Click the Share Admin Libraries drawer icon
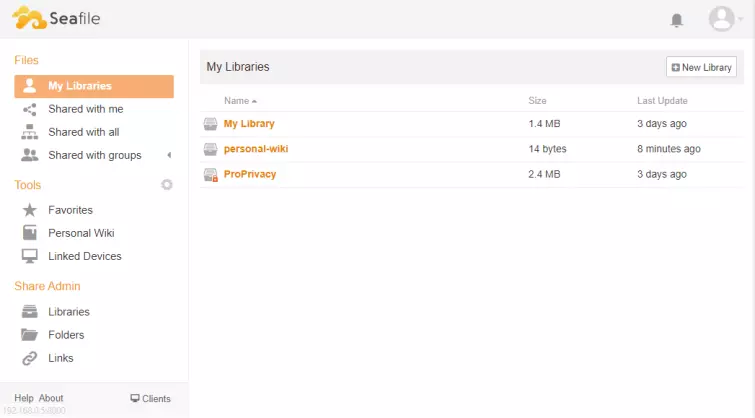This screenshot has height=418, width=755. pyautogui.click(x=29, y=312)
